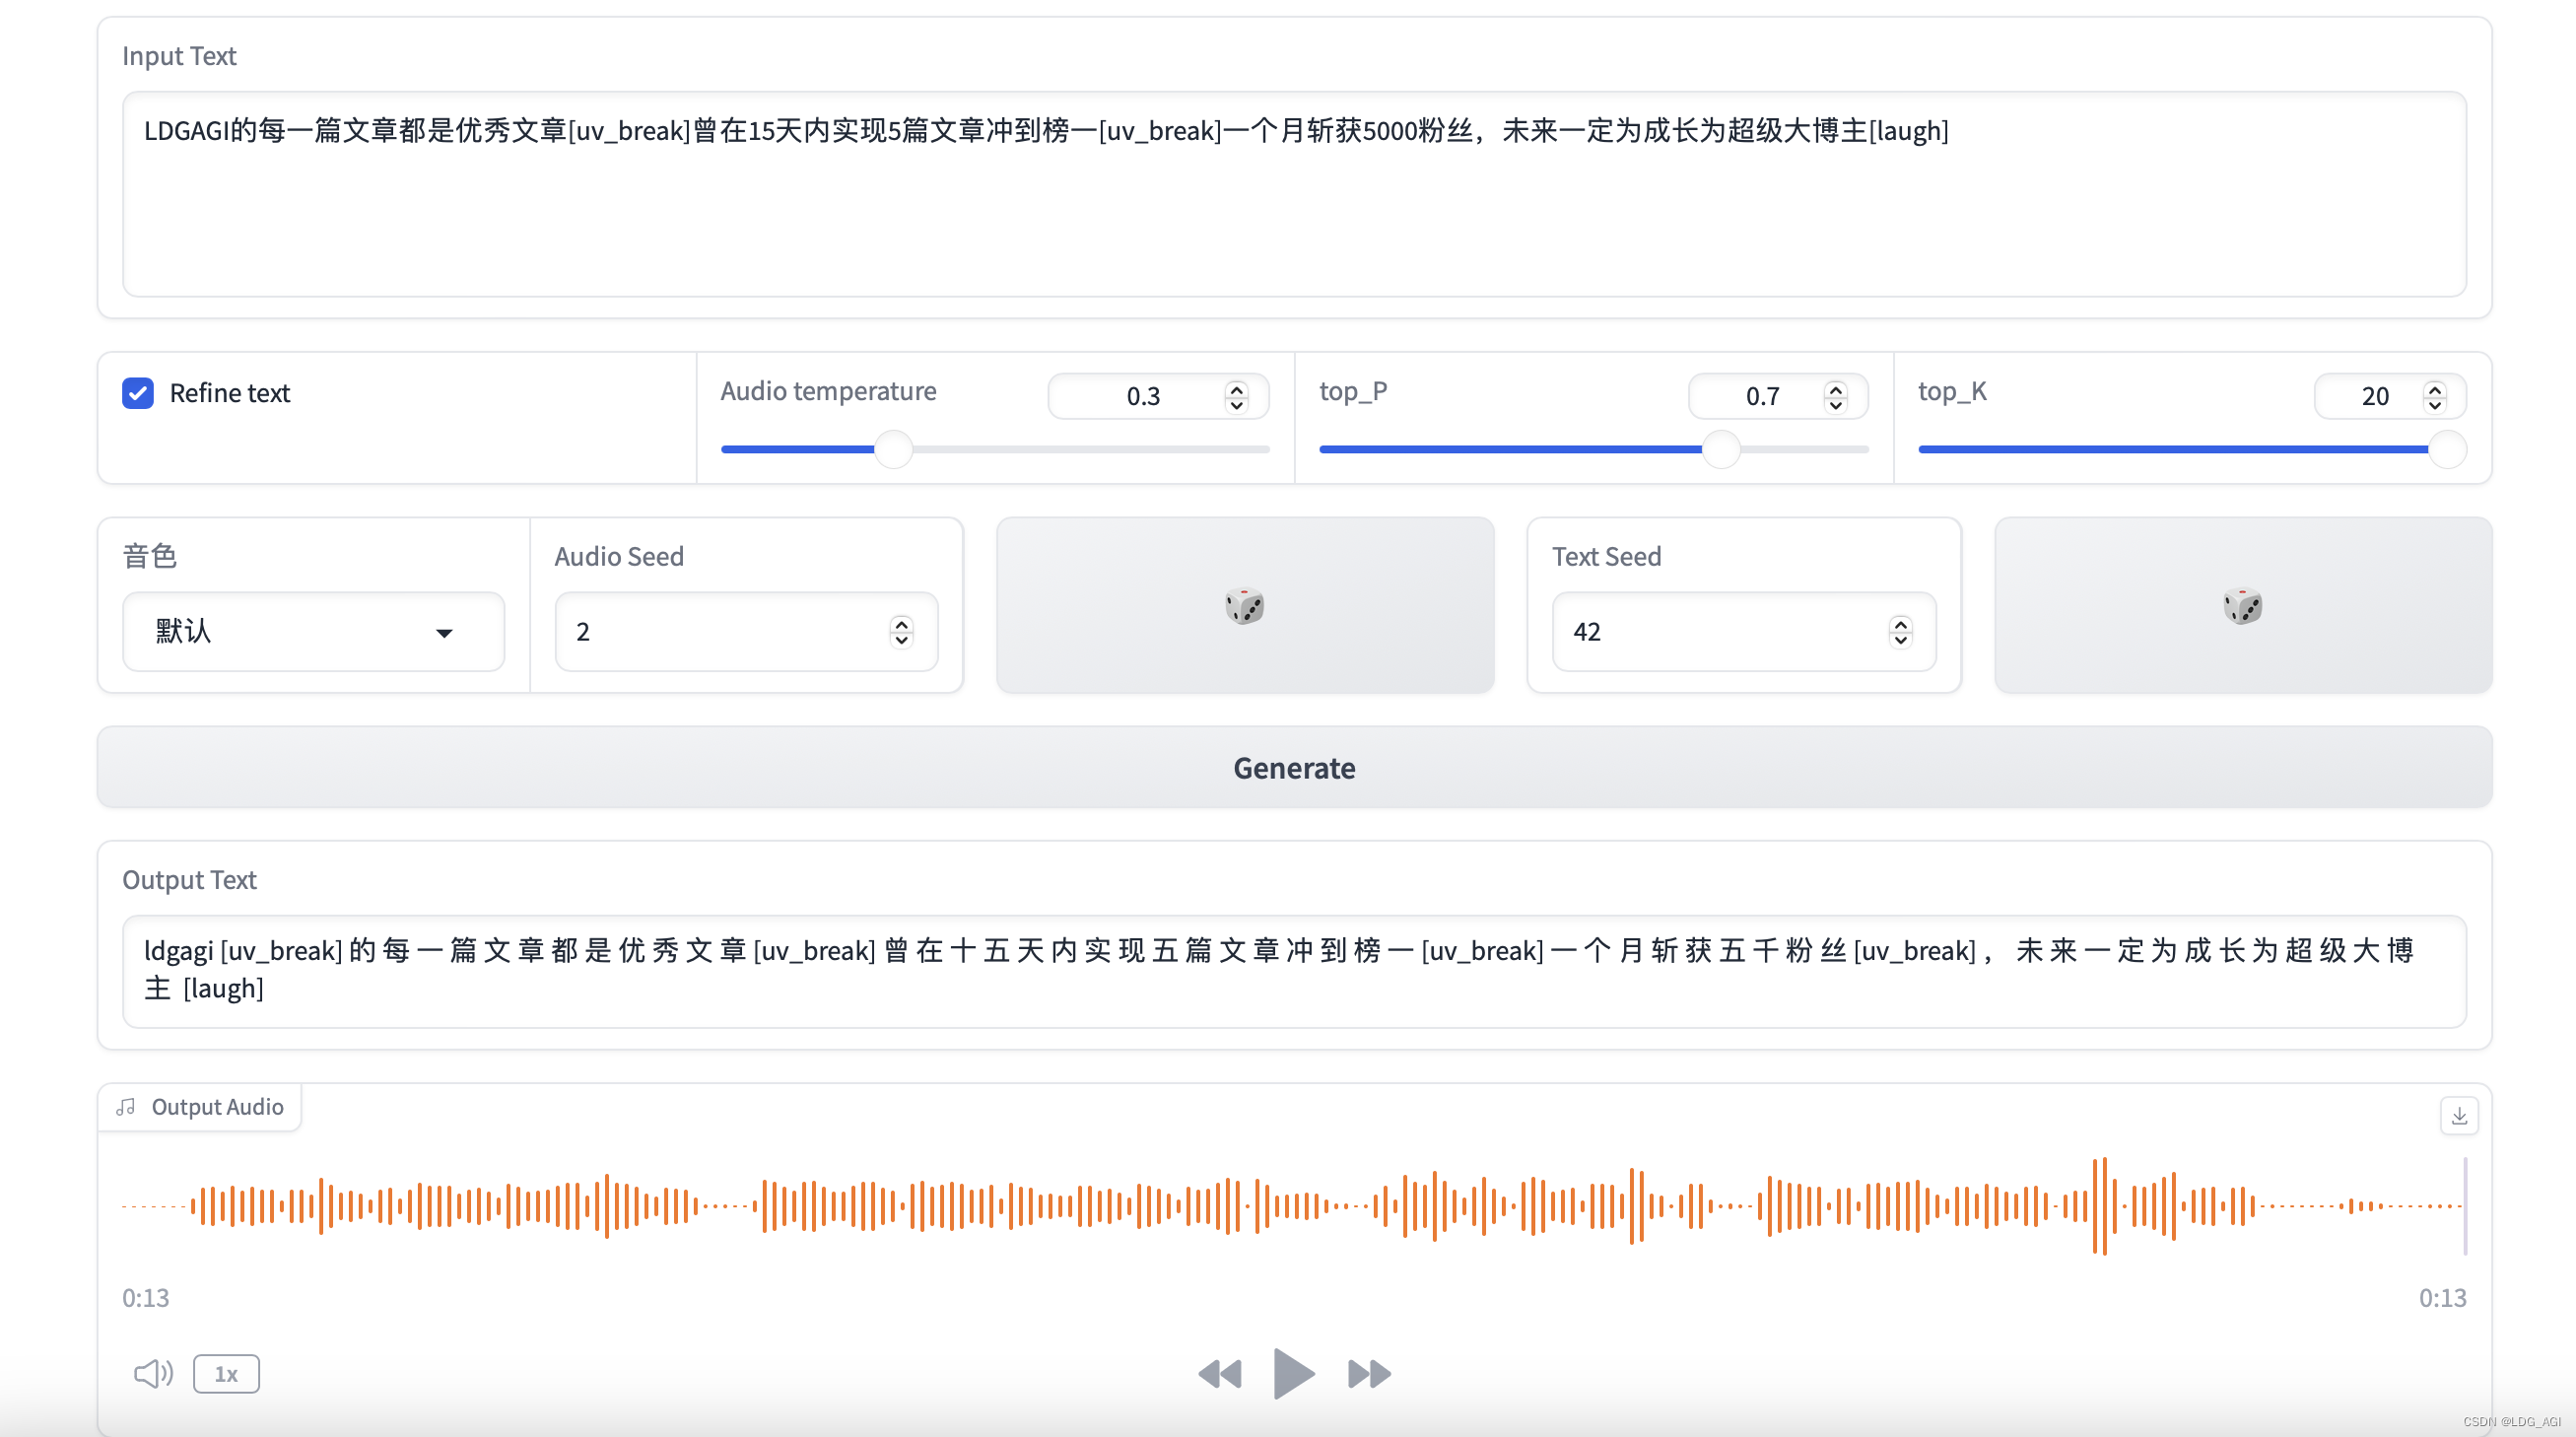Click the Output Text box
2576x1437 pixels.
(1293, 970)
